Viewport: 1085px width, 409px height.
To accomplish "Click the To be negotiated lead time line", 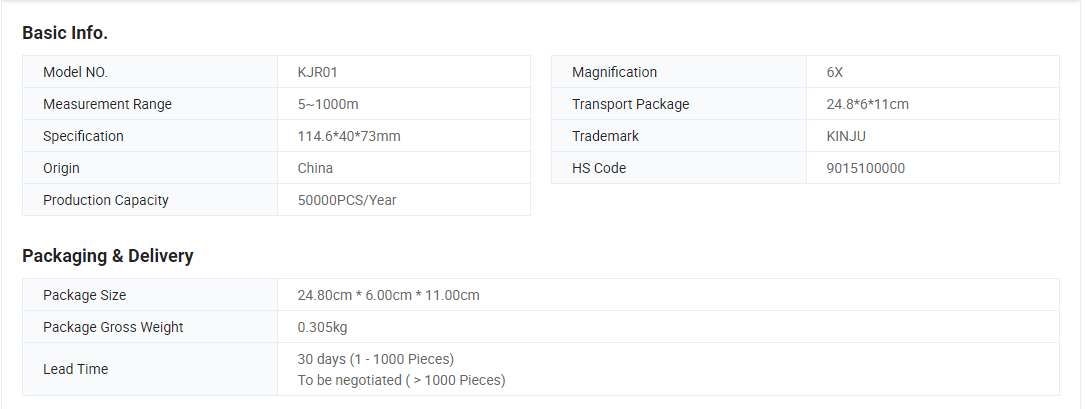I will (401, 381).
